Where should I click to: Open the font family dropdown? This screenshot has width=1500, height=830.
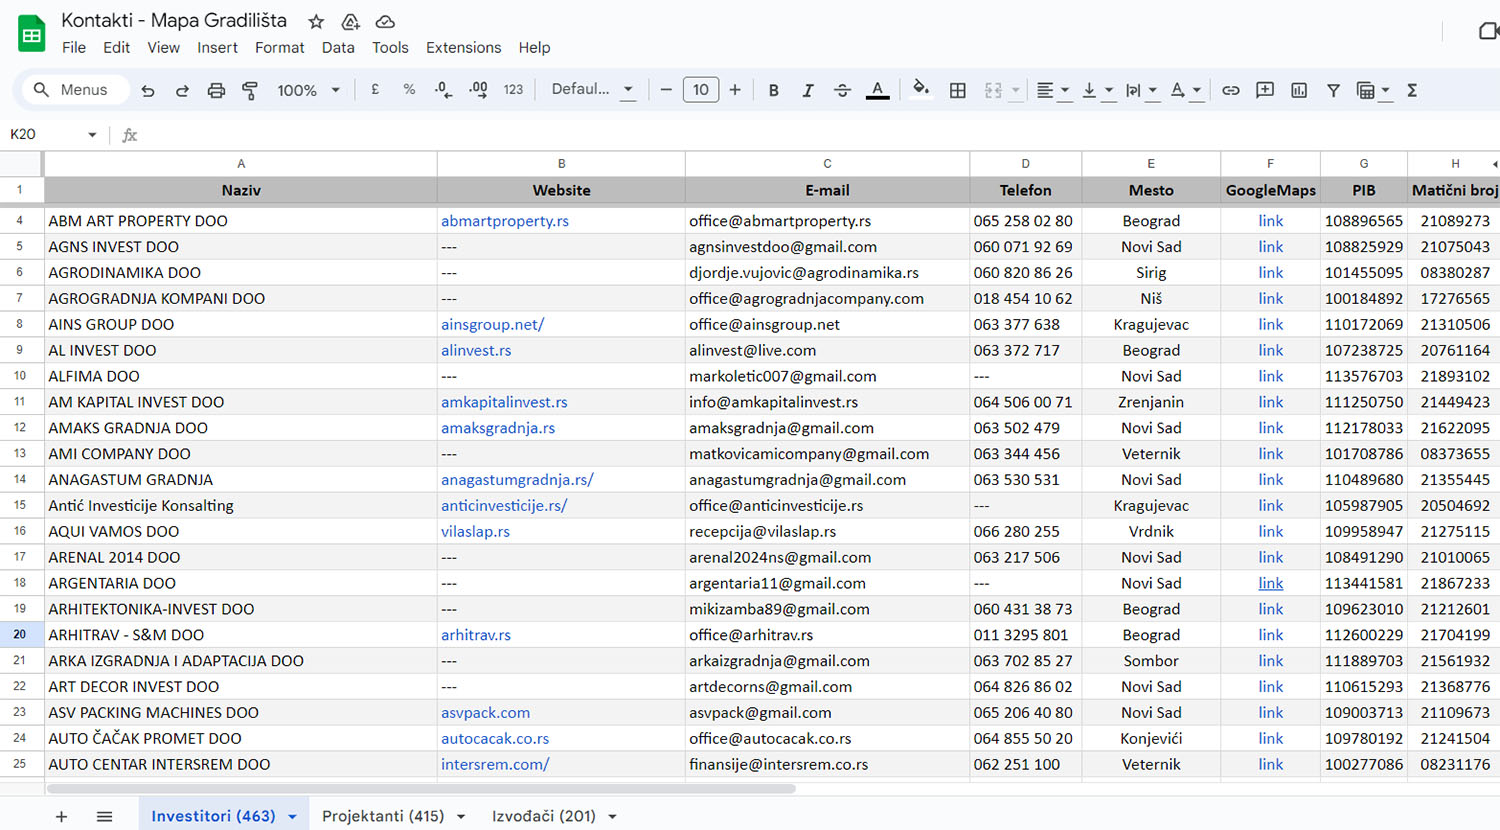tap(592, 90)
